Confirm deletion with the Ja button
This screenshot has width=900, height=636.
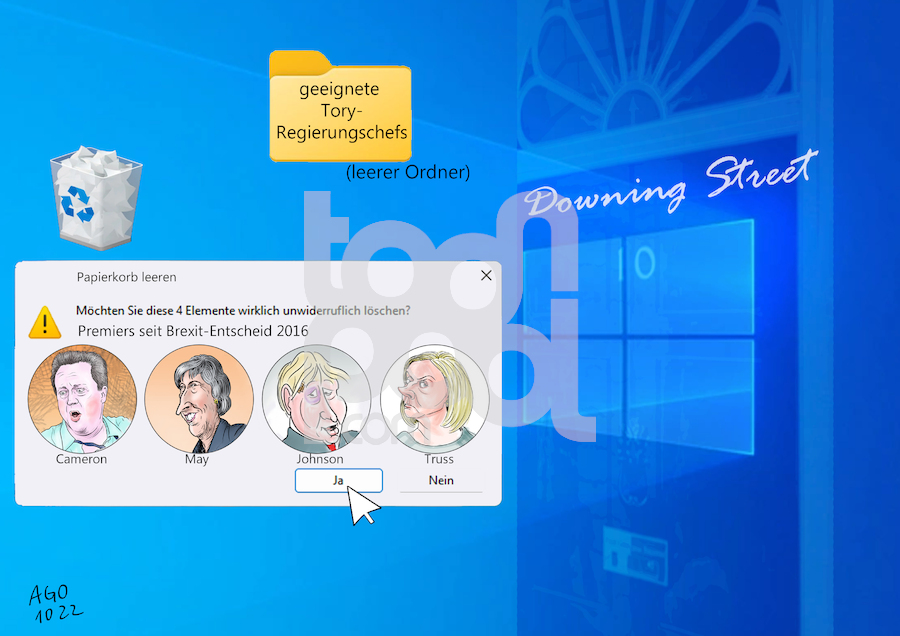(x=338, y=480)
